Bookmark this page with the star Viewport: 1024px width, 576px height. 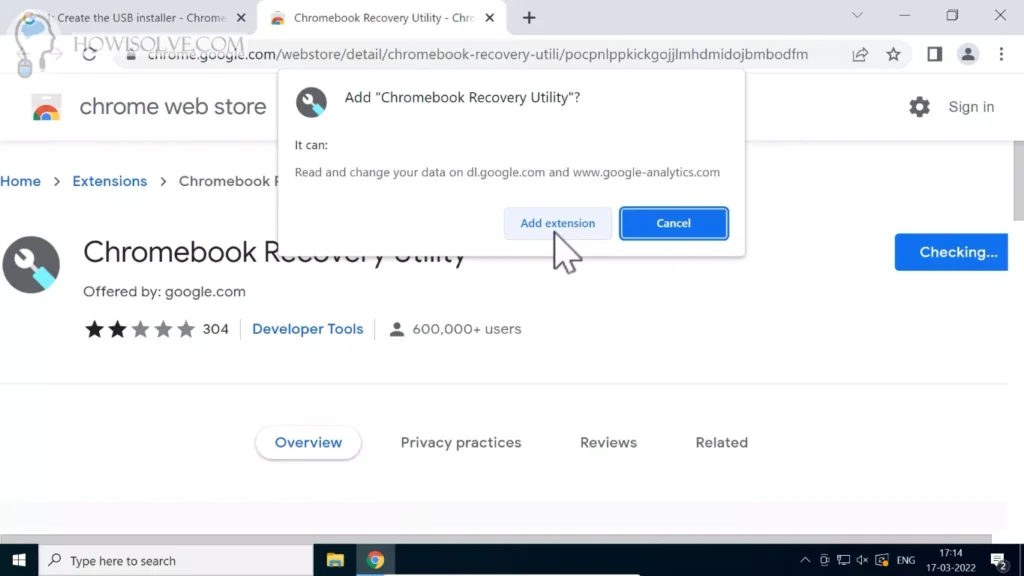(x=893, y=54)
